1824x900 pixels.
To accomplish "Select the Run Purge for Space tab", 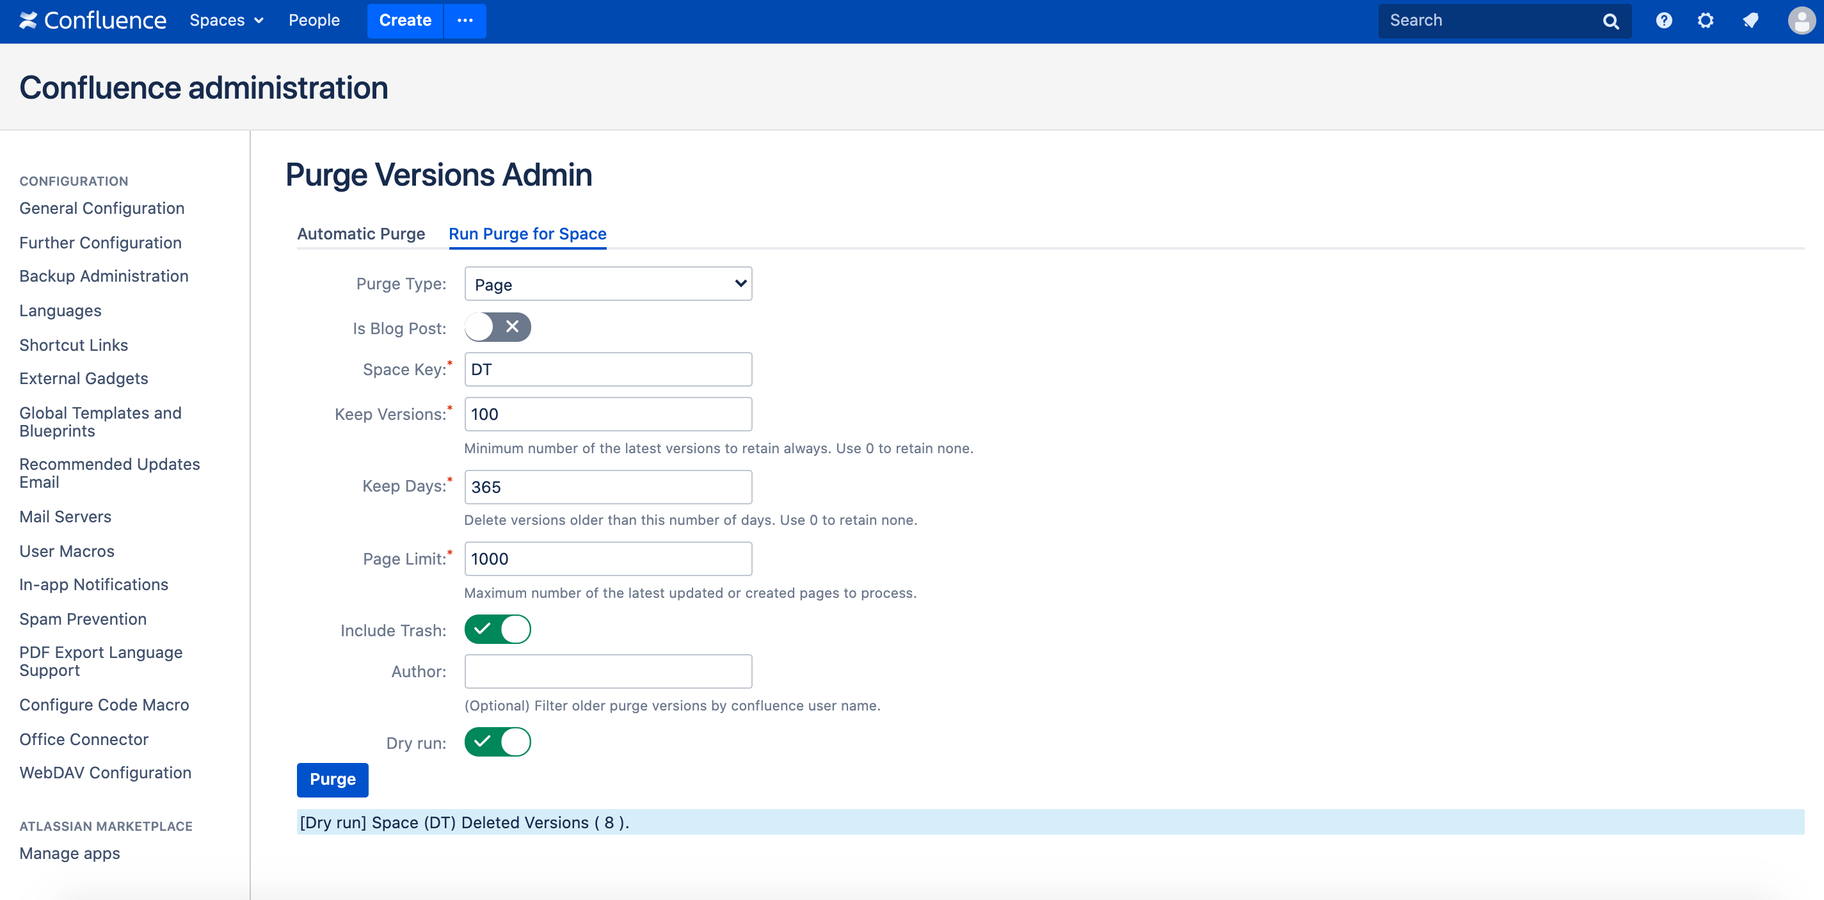I will (528, 234).
